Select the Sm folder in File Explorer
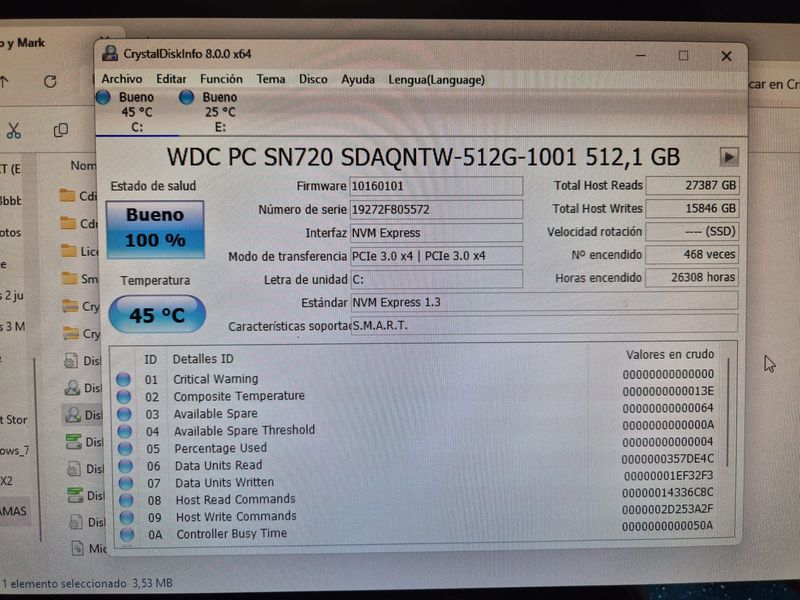This screenshot has height=600, width=800. [x=79, y=279]
